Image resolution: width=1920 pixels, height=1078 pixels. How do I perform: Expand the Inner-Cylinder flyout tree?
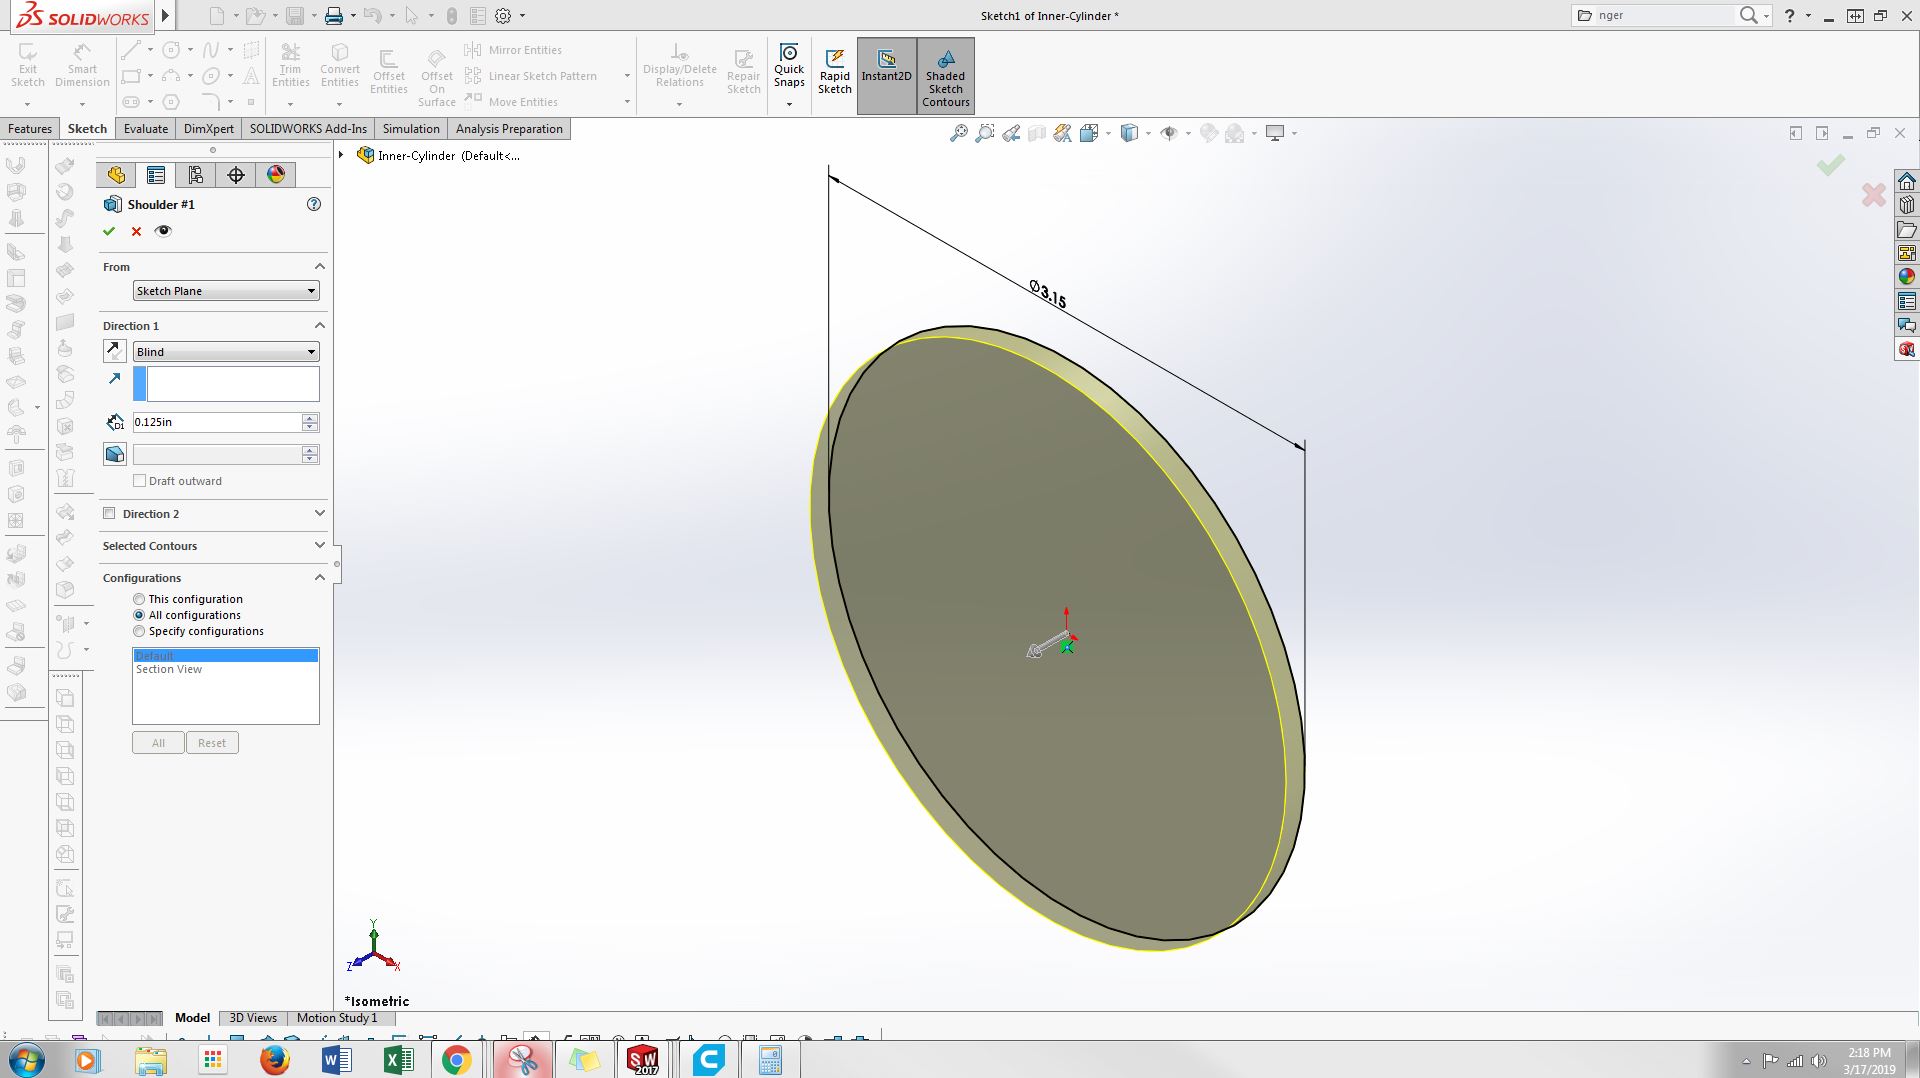(x=342, y=155)
